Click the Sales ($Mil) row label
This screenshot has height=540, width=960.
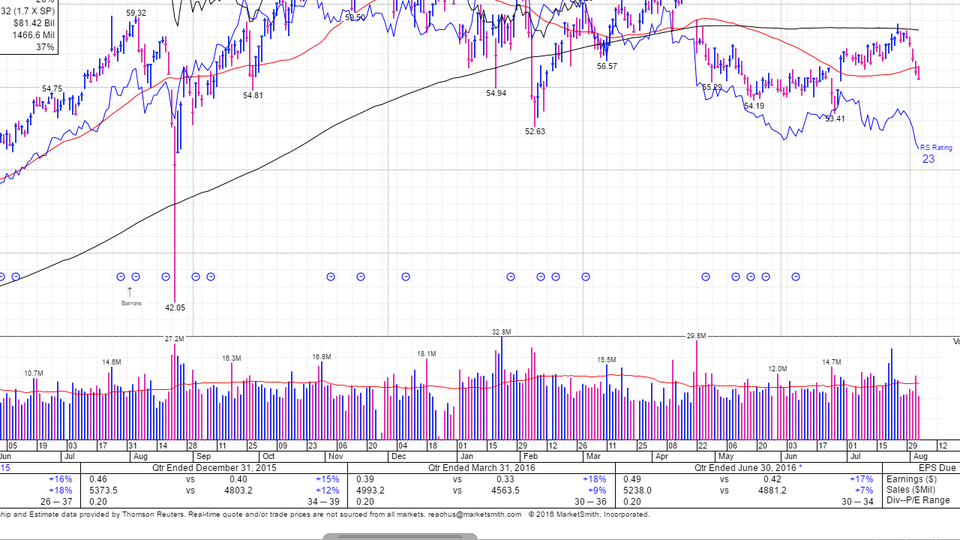click(911, 490)
